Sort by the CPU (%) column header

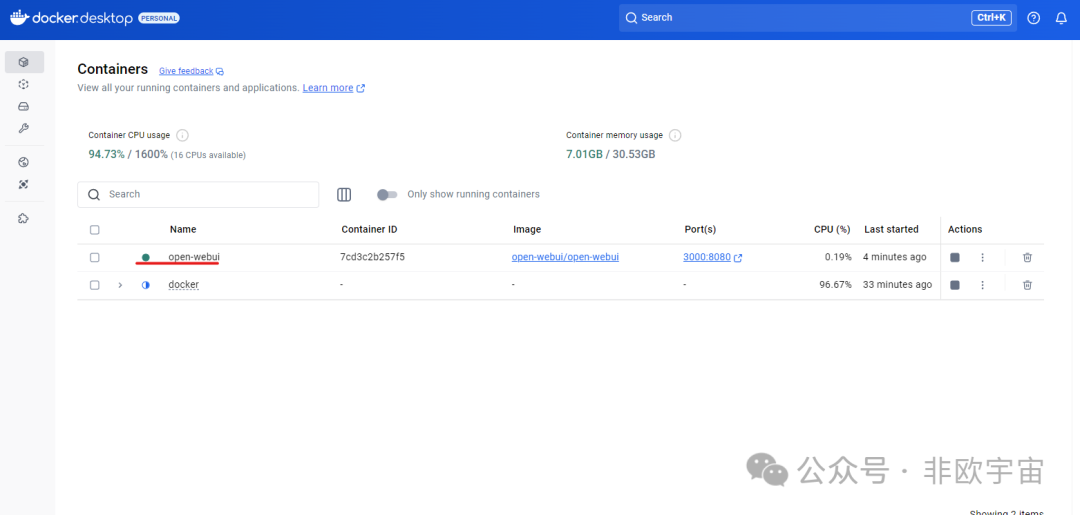[832, 229]
